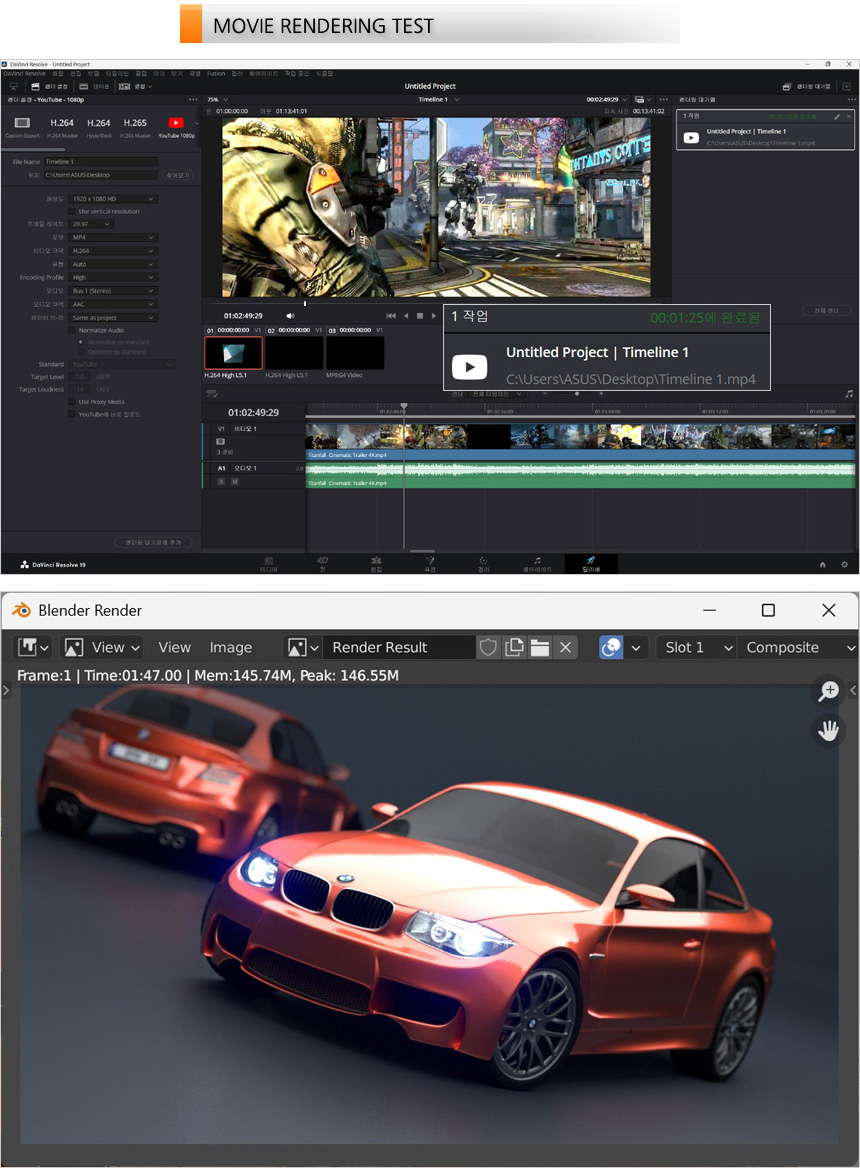
Task: Click the viewer volume speaker icon
Action: coord(290,316)
